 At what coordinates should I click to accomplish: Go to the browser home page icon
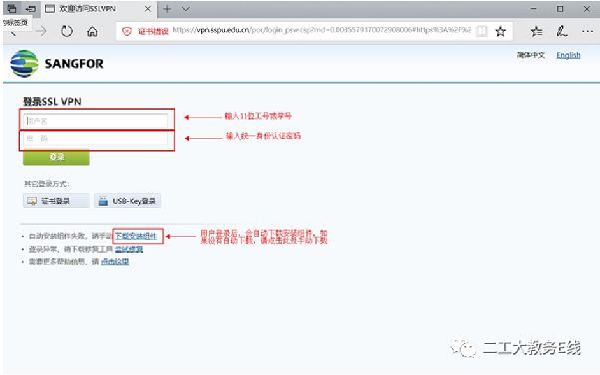92,31
